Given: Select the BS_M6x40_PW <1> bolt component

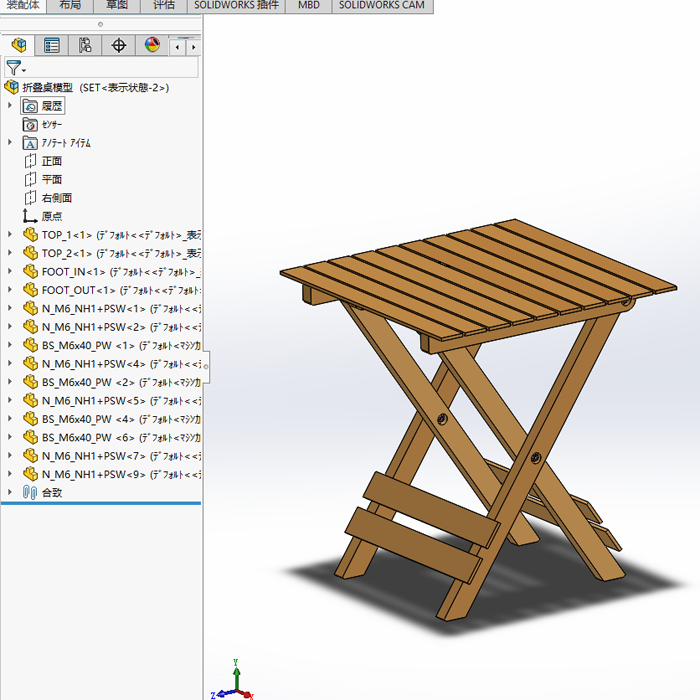Looking at the screenshot, I should click(x=112, y=345).
